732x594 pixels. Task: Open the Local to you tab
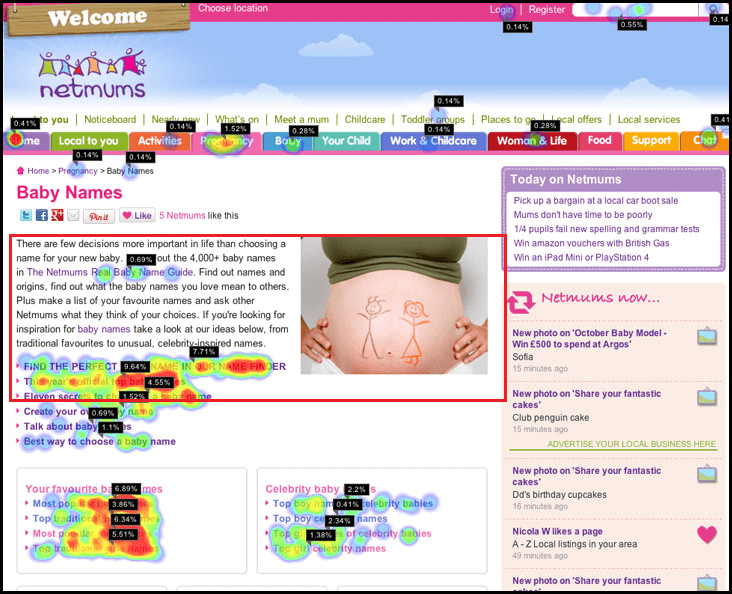pyautogui.click(x=89, y=141)
